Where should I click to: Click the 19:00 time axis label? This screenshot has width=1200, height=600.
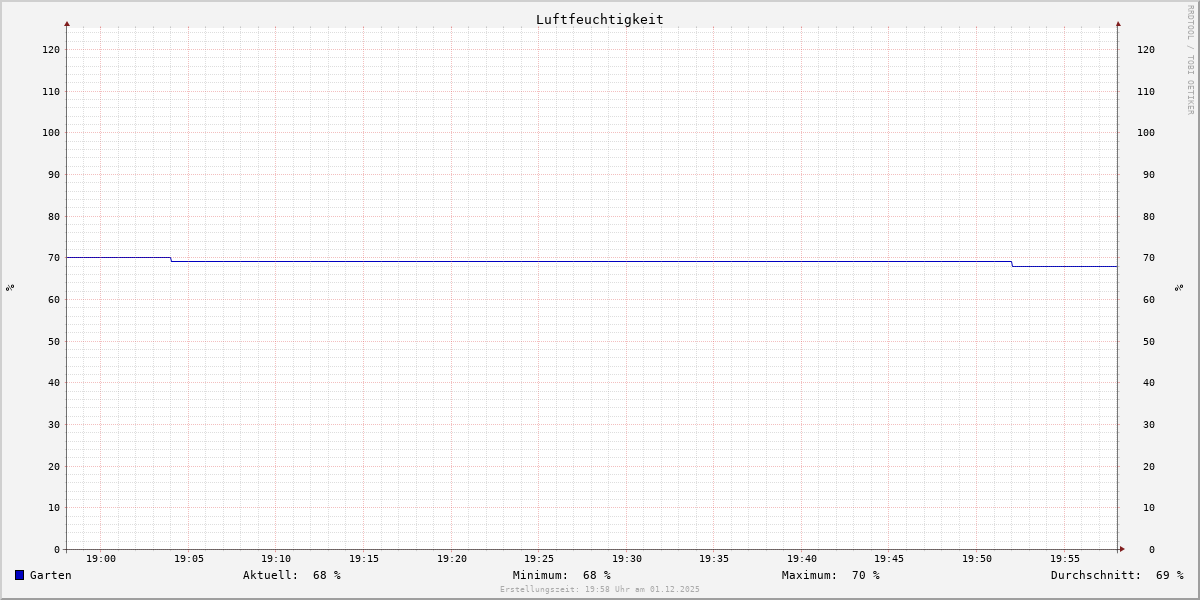coord(101,559)
